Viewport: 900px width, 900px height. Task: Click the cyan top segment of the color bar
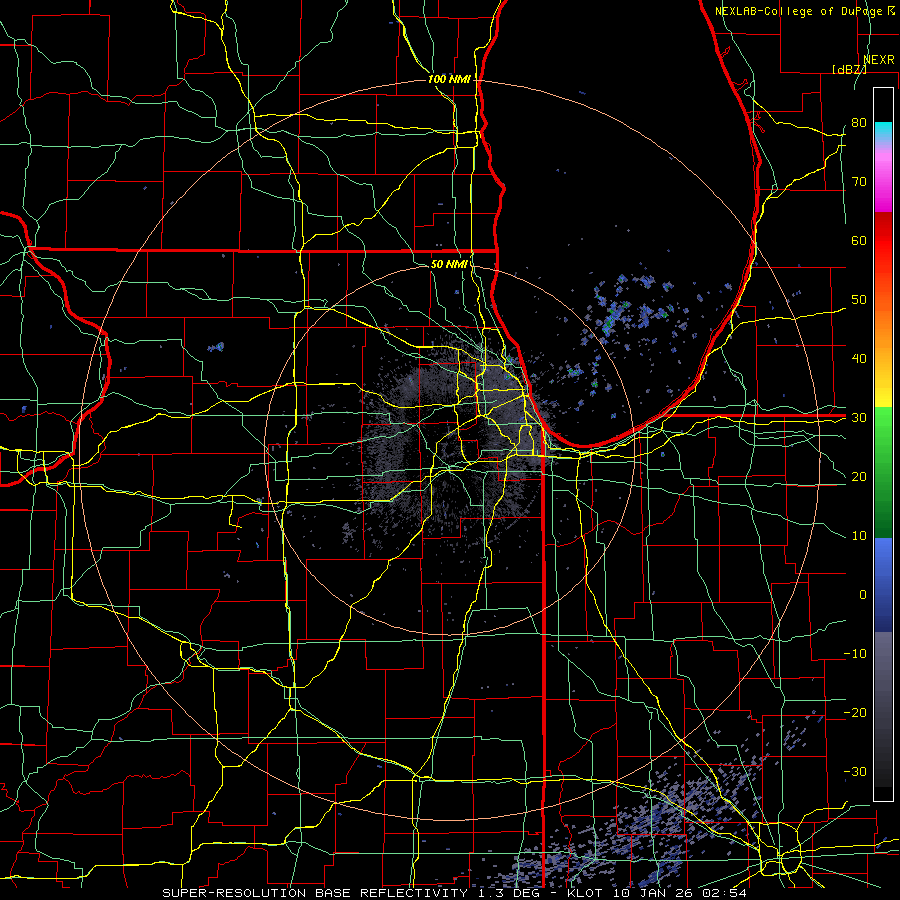pyautogui.click(x=883, y=132)
